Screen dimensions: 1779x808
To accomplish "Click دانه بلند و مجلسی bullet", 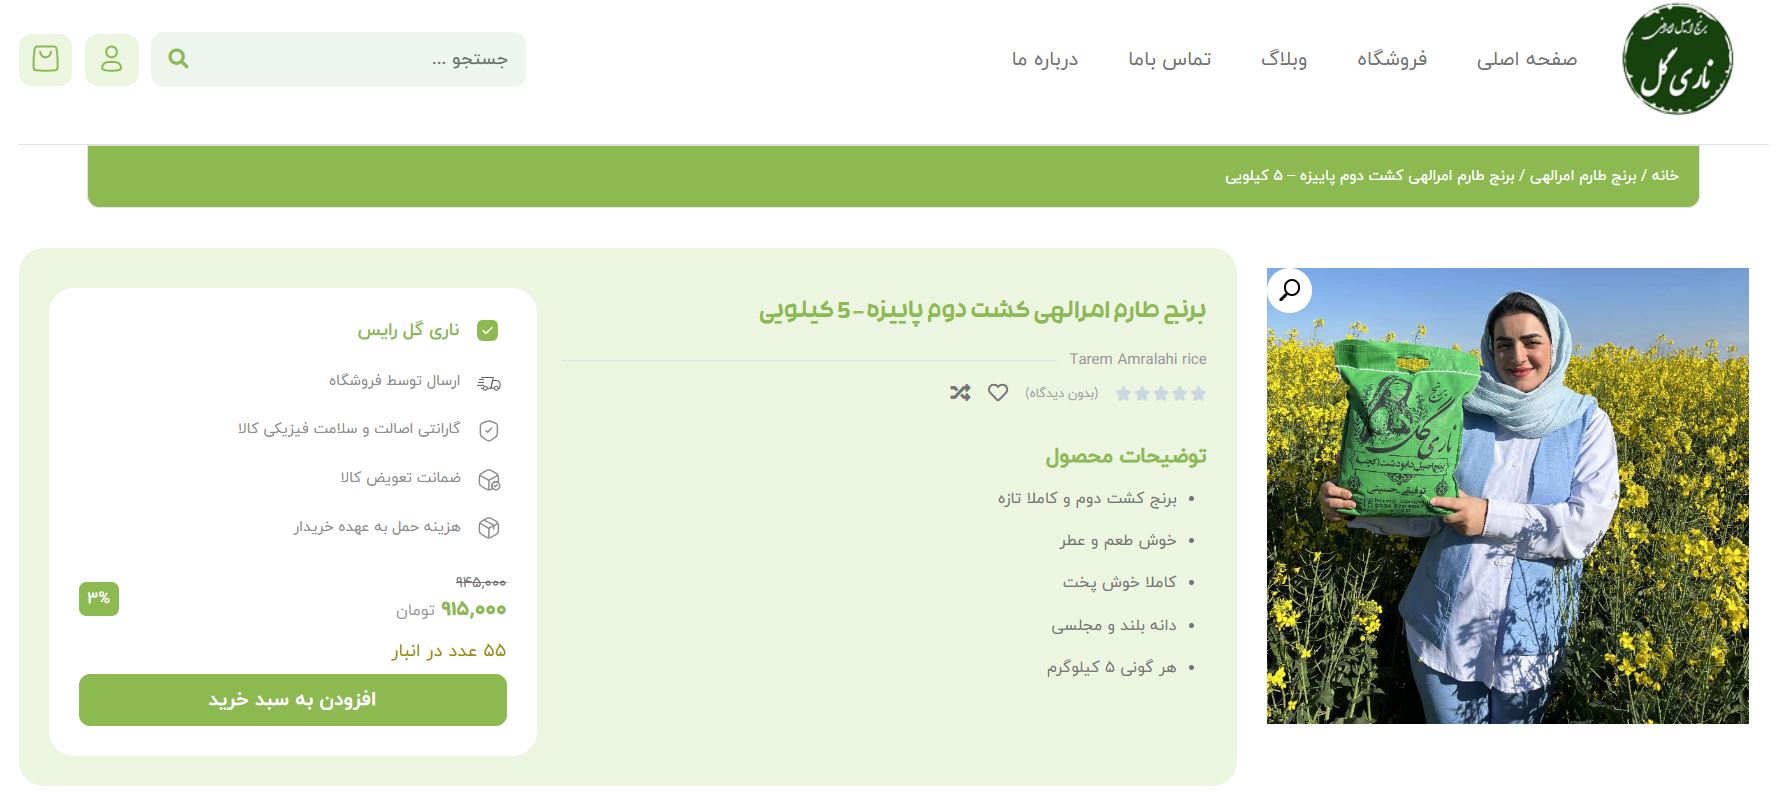I will (1114, 625).
